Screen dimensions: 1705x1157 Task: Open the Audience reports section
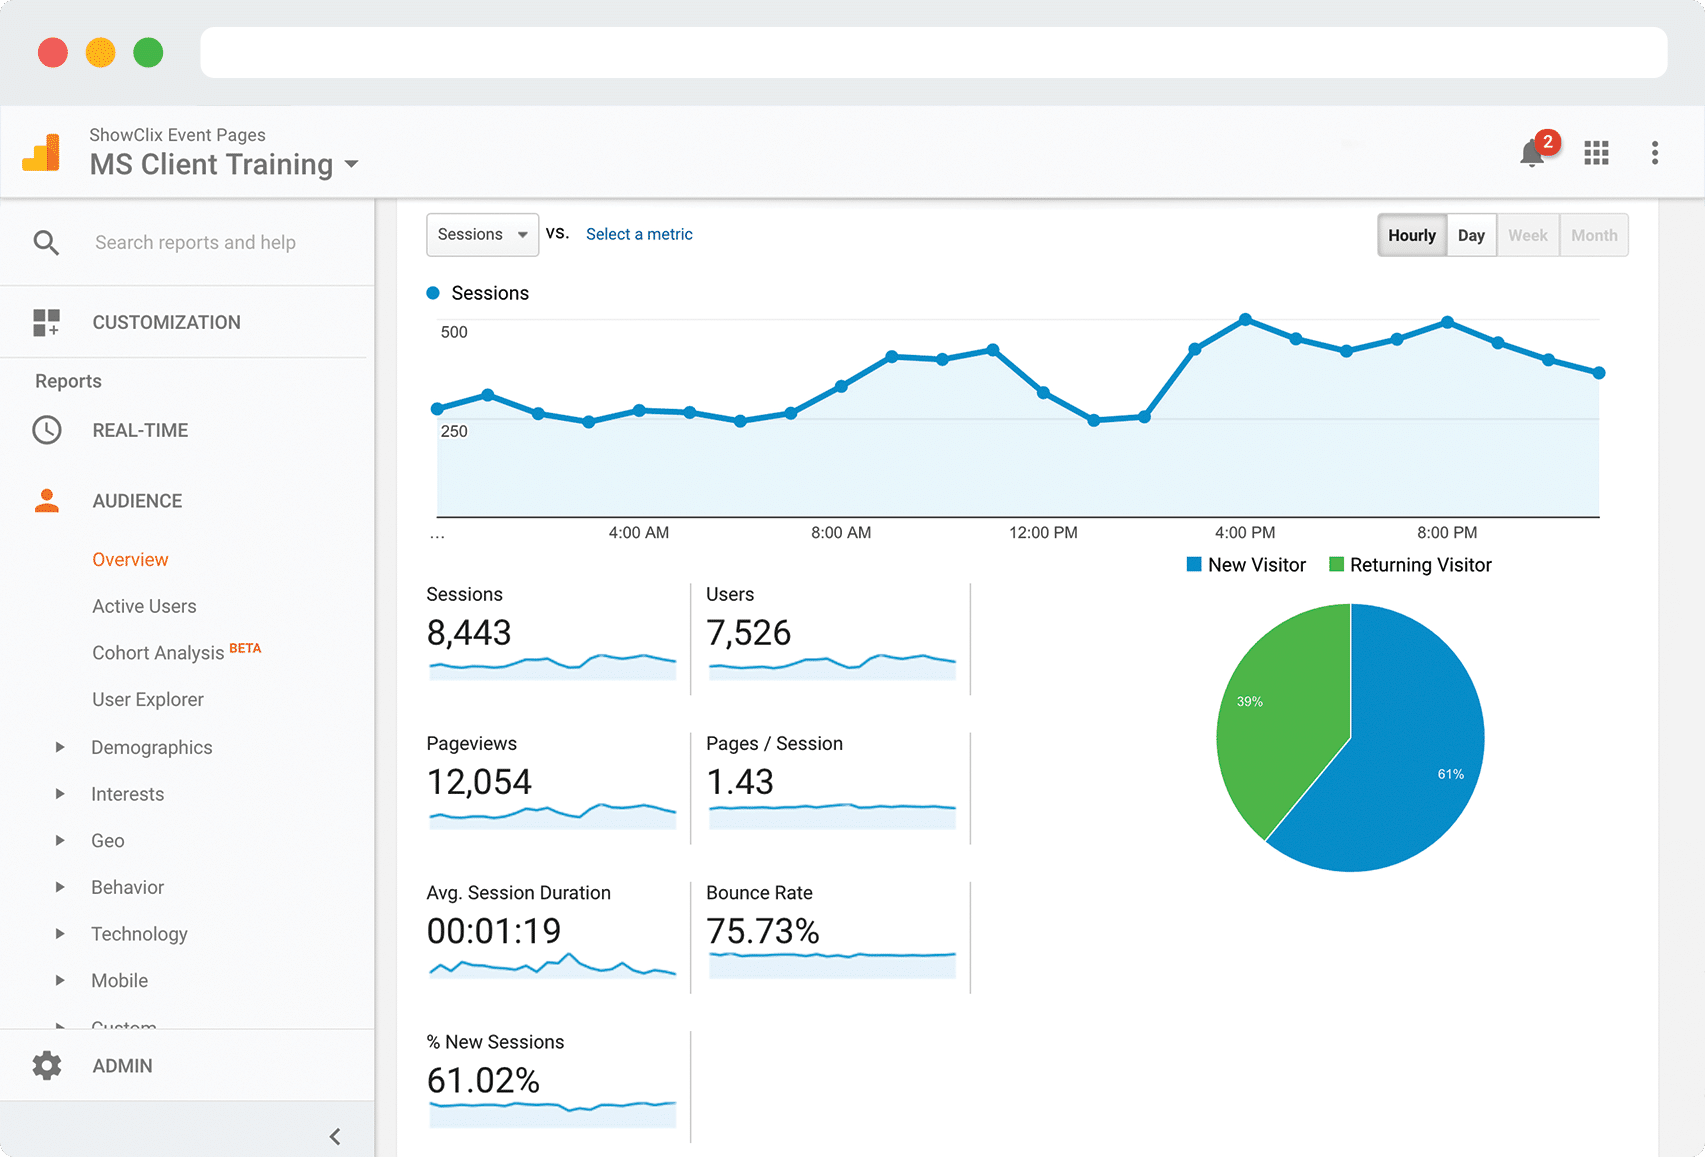(x=137, y=501)
